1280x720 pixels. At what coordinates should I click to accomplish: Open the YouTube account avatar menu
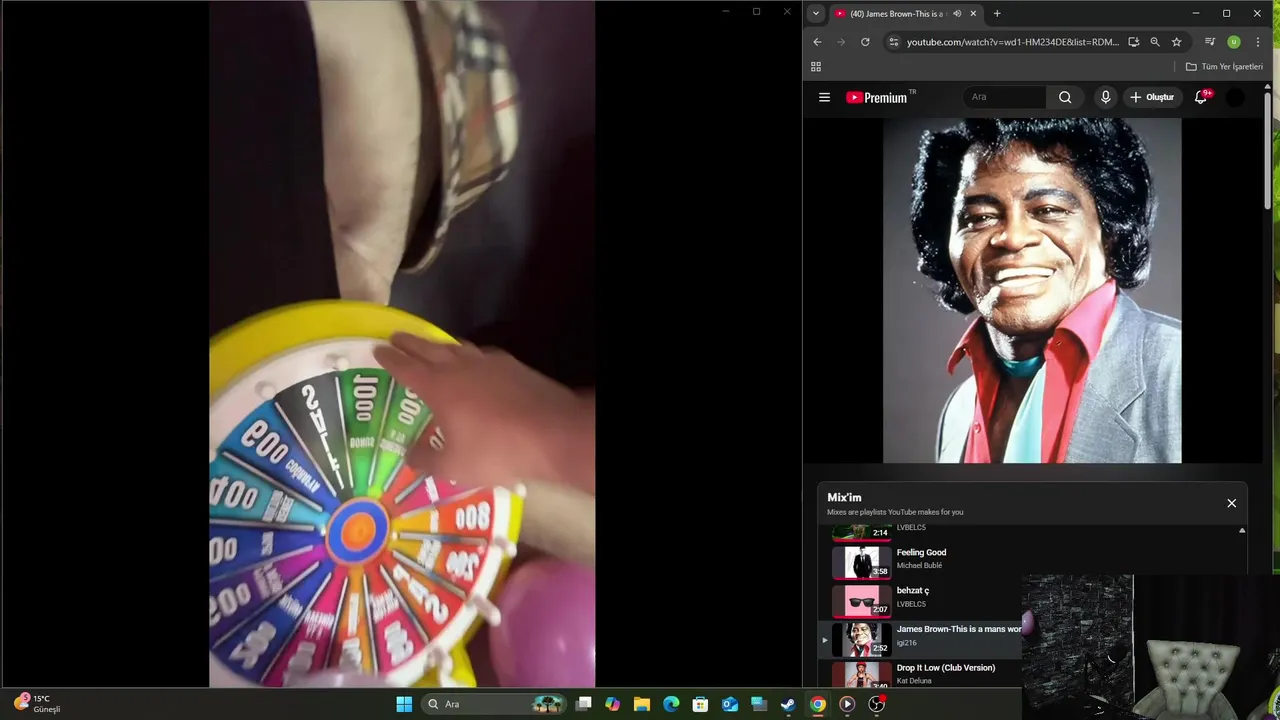[x=1236, y=97]
